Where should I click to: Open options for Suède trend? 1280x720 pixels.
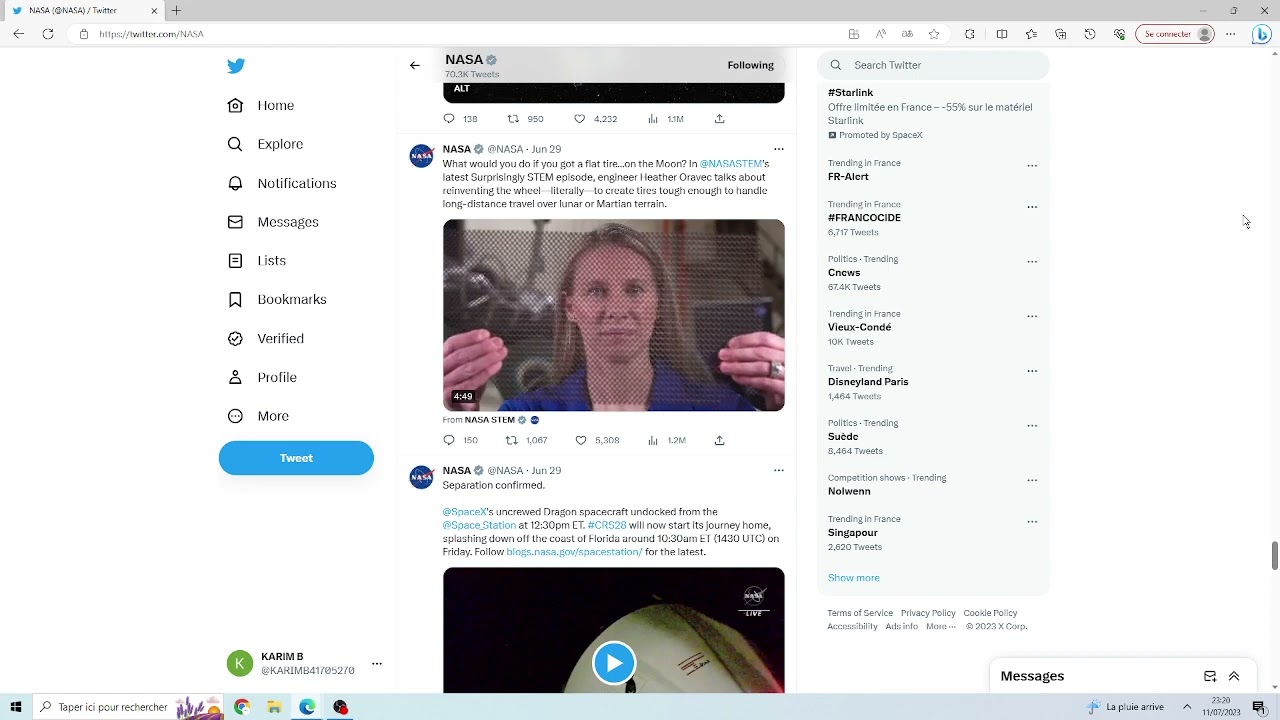click(1032, 426)
